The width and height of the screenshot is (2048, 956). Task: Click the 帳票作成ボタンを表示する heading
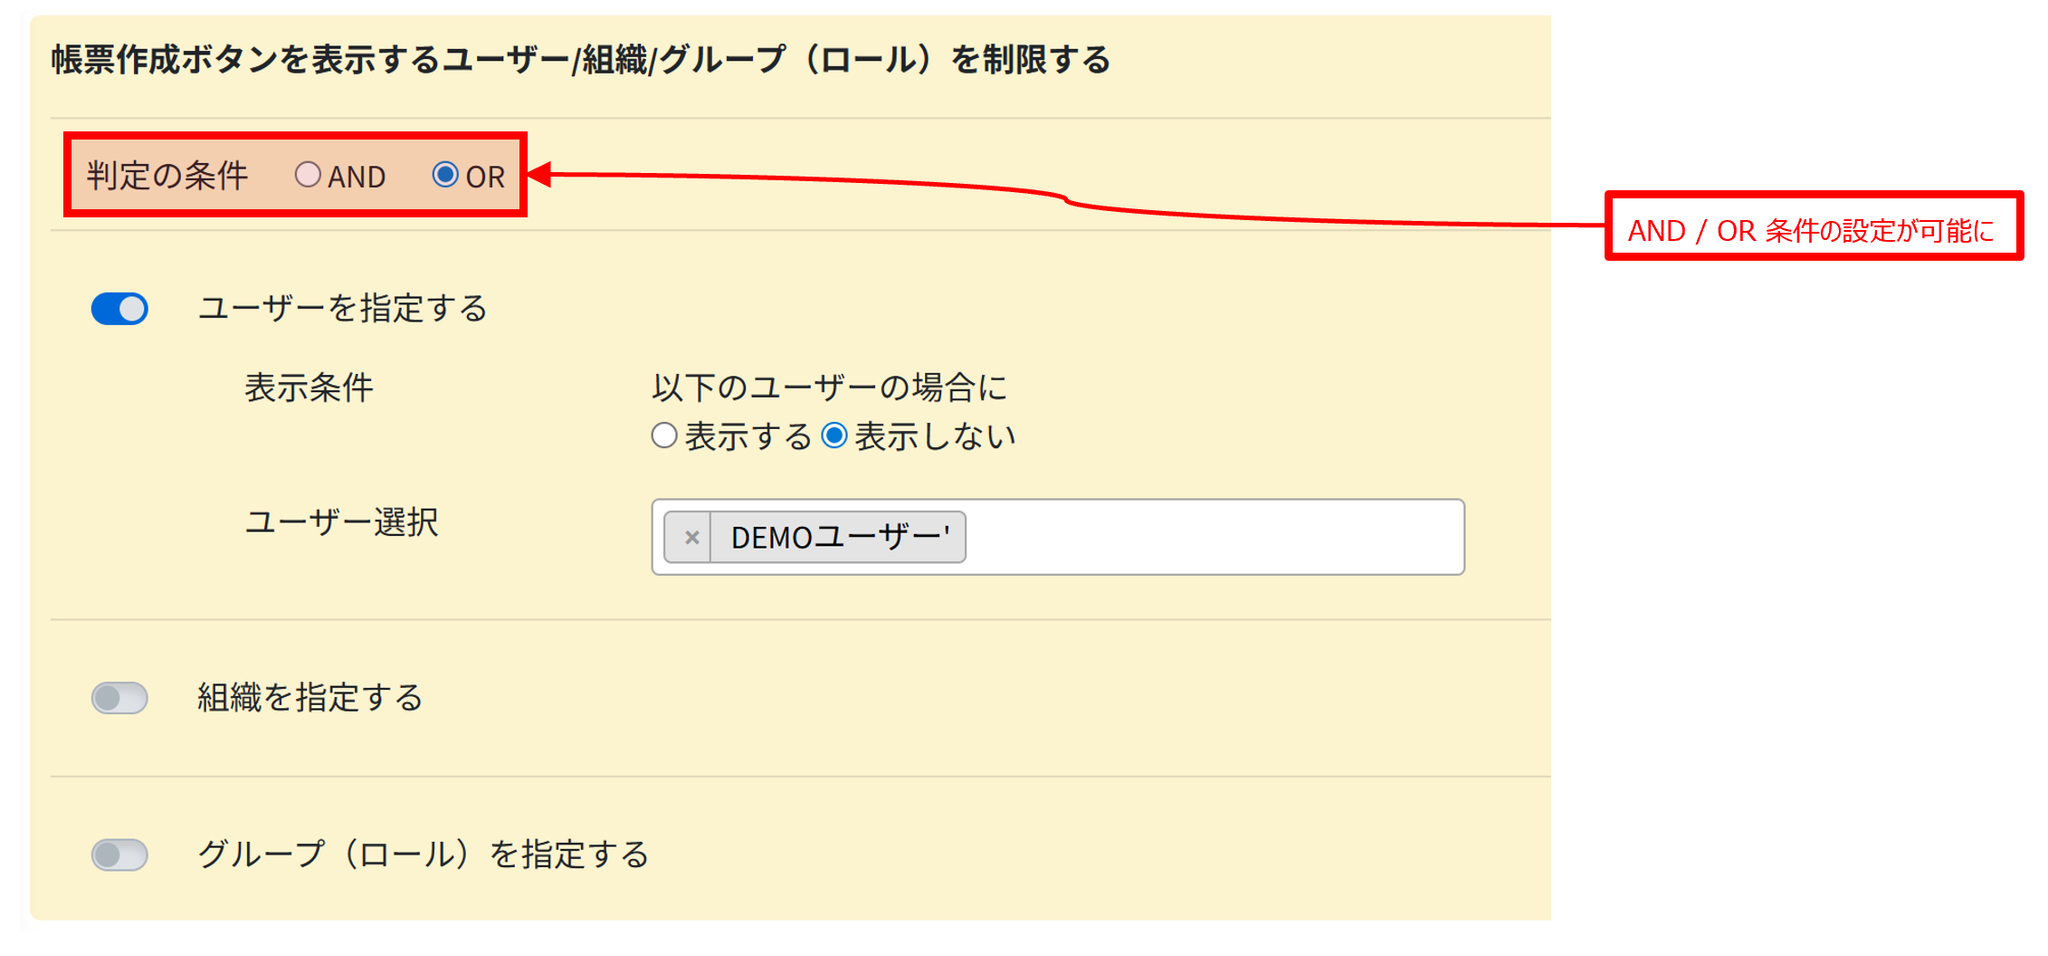pyautogui.click(x=580, y=60)
